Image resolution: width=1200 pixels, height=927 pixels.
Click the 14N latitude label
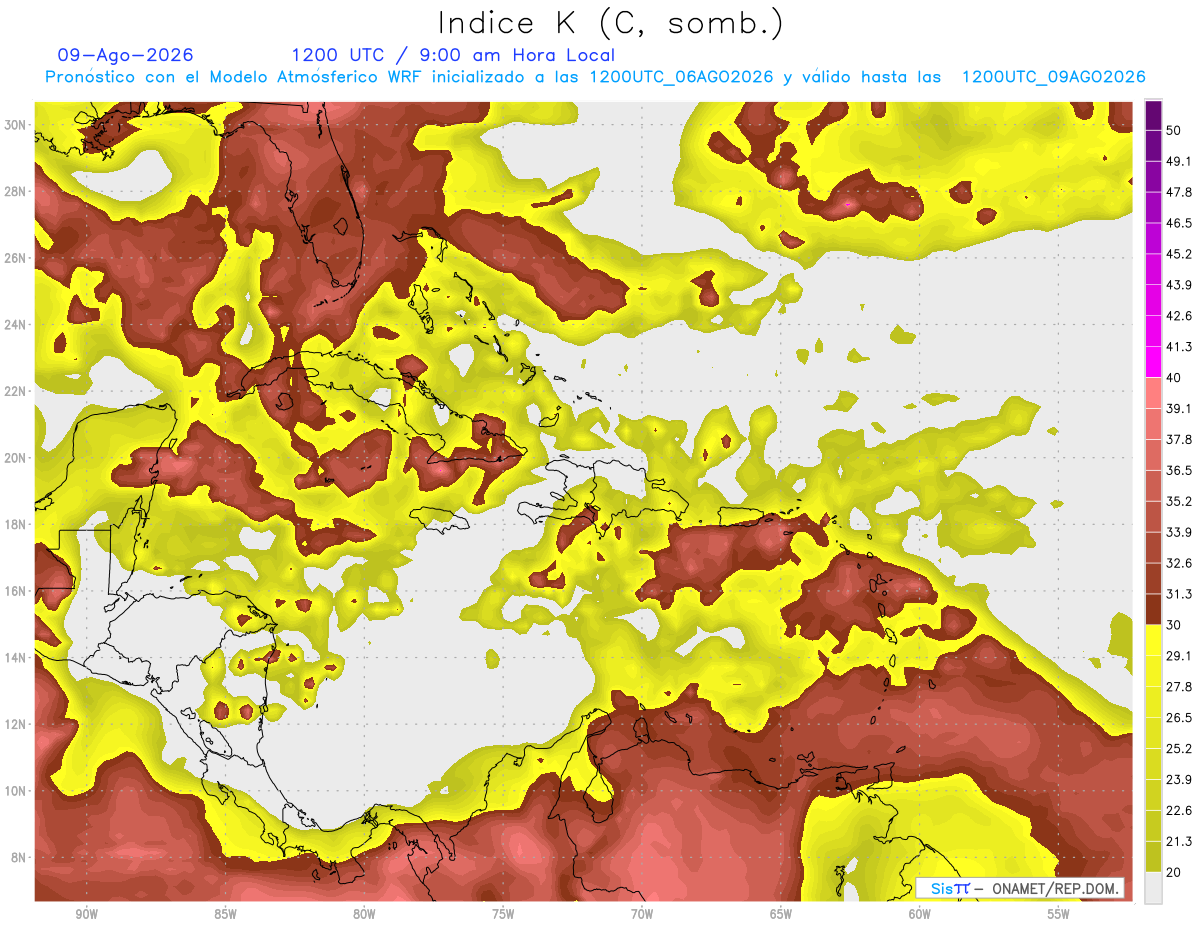pyautogui.click(x=16, y=657)
